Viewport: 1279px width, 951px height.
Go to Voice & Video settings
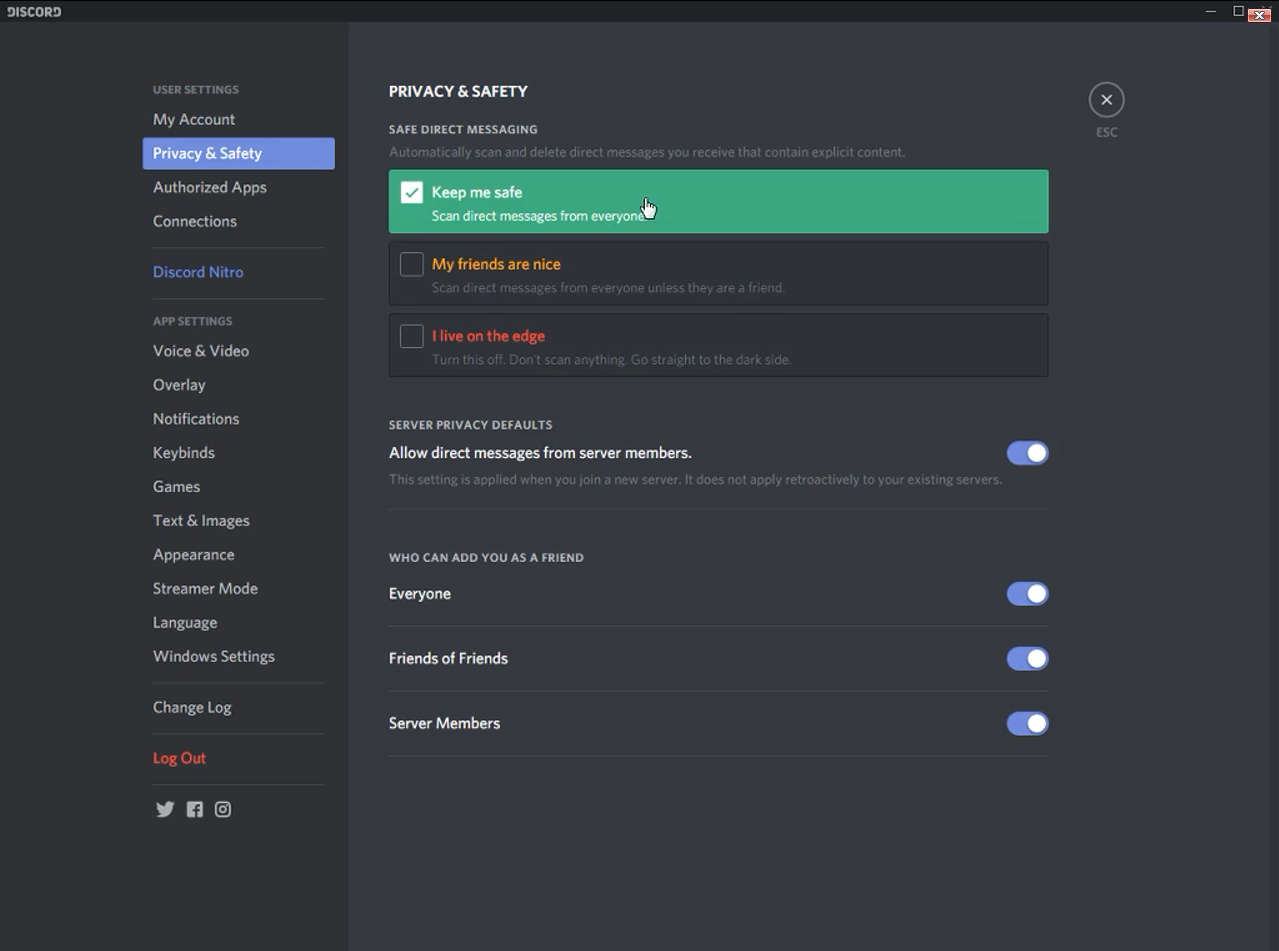pyautogui.click(x=201, y=351)
